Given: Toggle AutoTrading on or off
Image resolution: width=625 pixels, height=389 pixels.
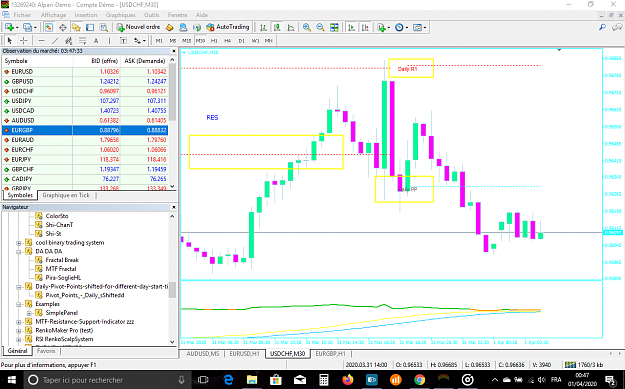Looking at the screenshot, I should [228, 27].
